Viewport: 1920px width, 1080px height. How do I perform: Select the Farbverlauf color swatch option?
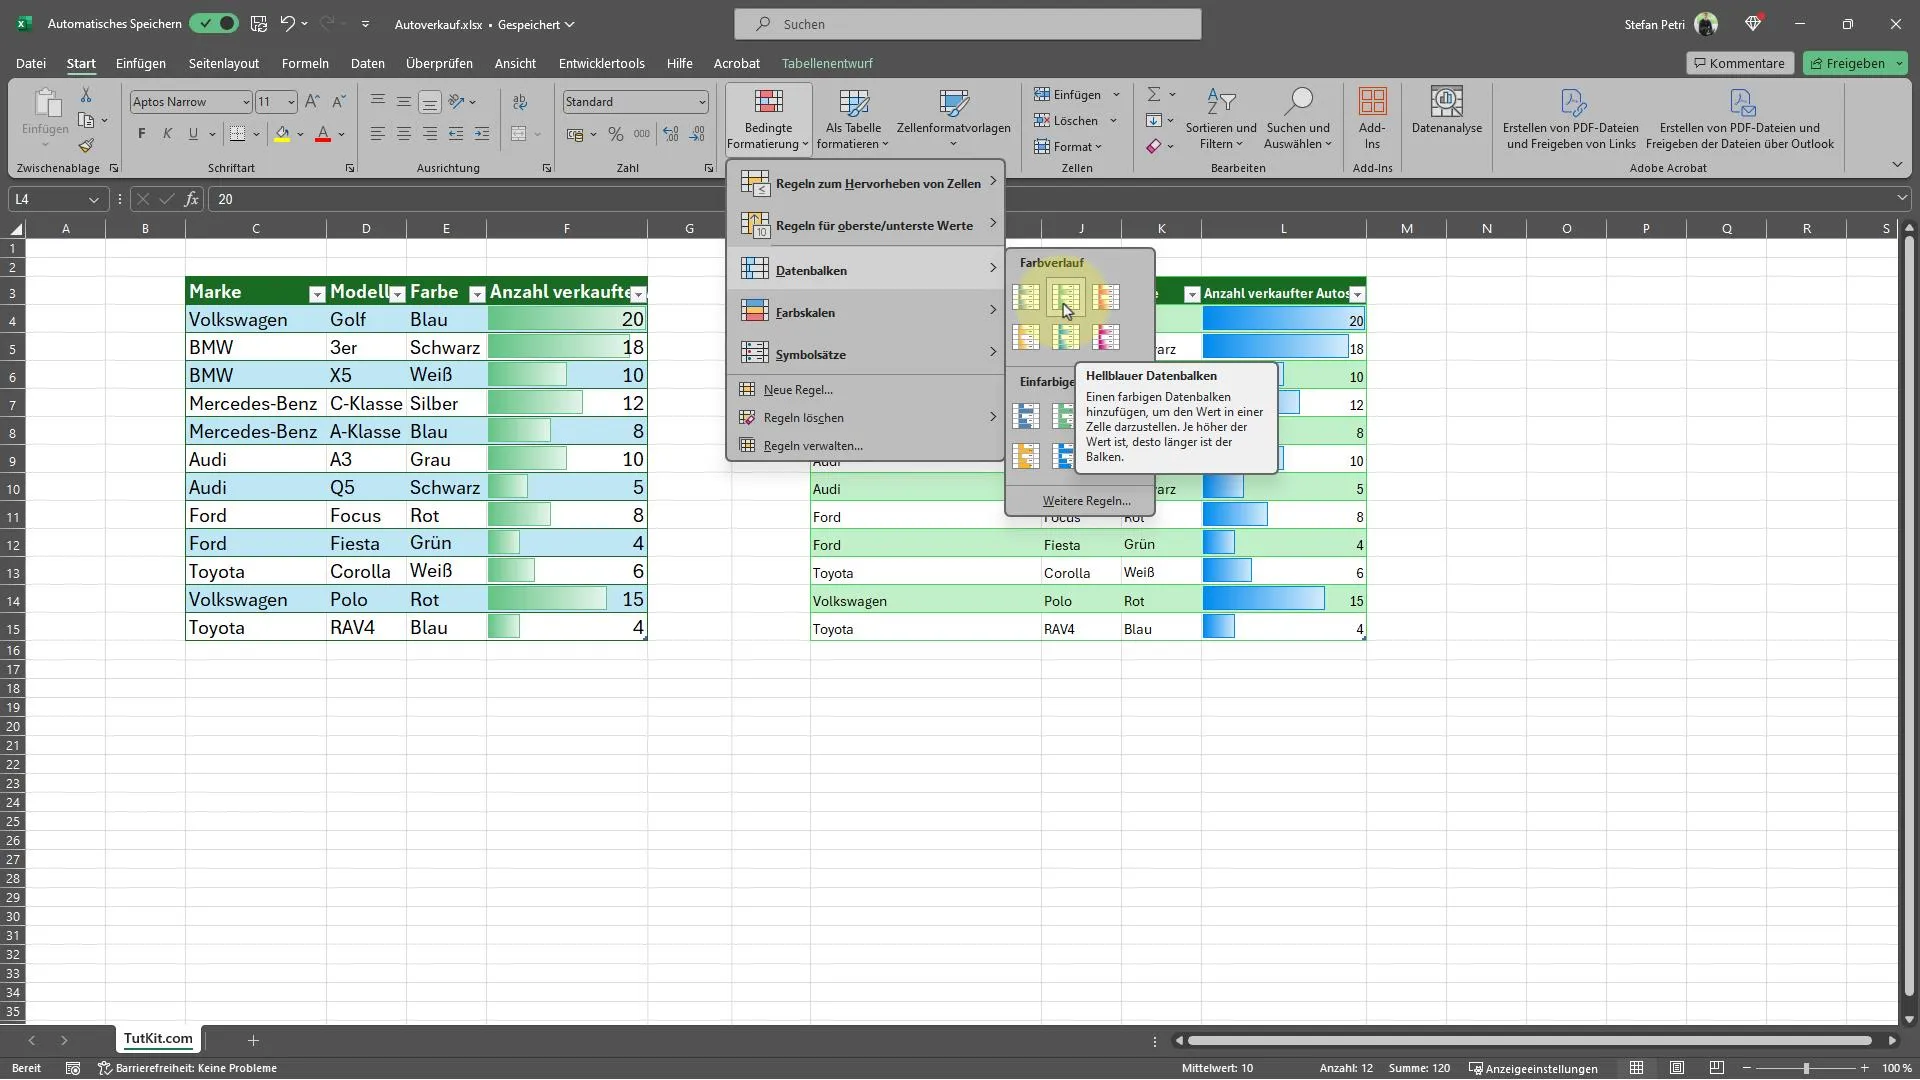tap(1067, 295)
